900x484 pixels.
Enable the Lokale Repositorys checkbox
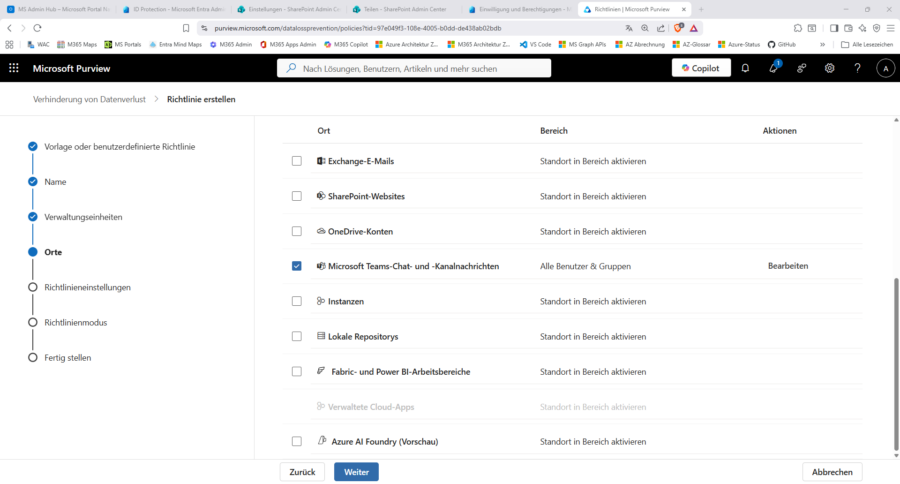point(297,336)
